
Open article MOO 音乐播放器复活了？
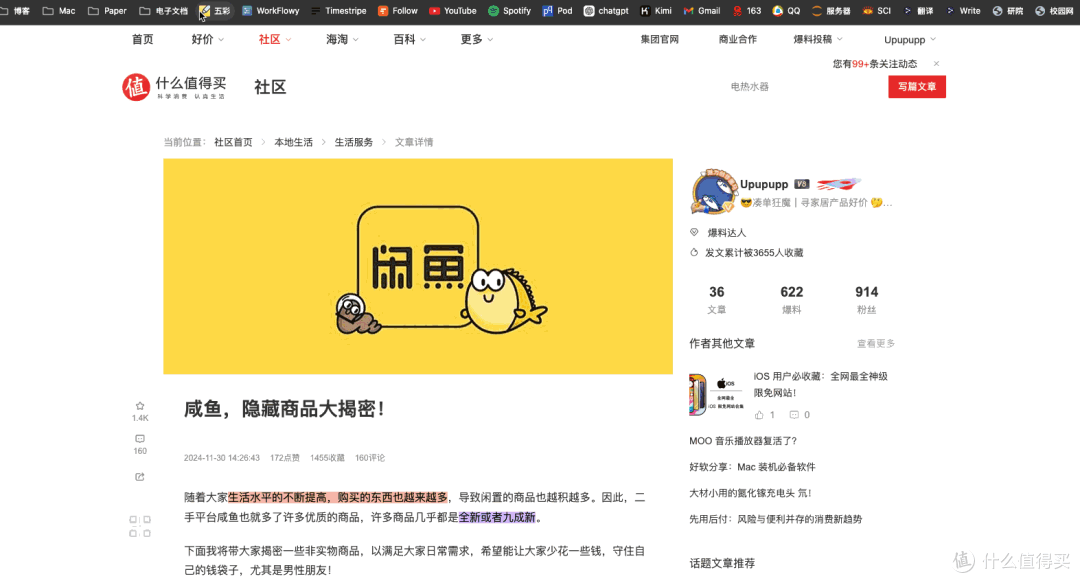point(742,441)
